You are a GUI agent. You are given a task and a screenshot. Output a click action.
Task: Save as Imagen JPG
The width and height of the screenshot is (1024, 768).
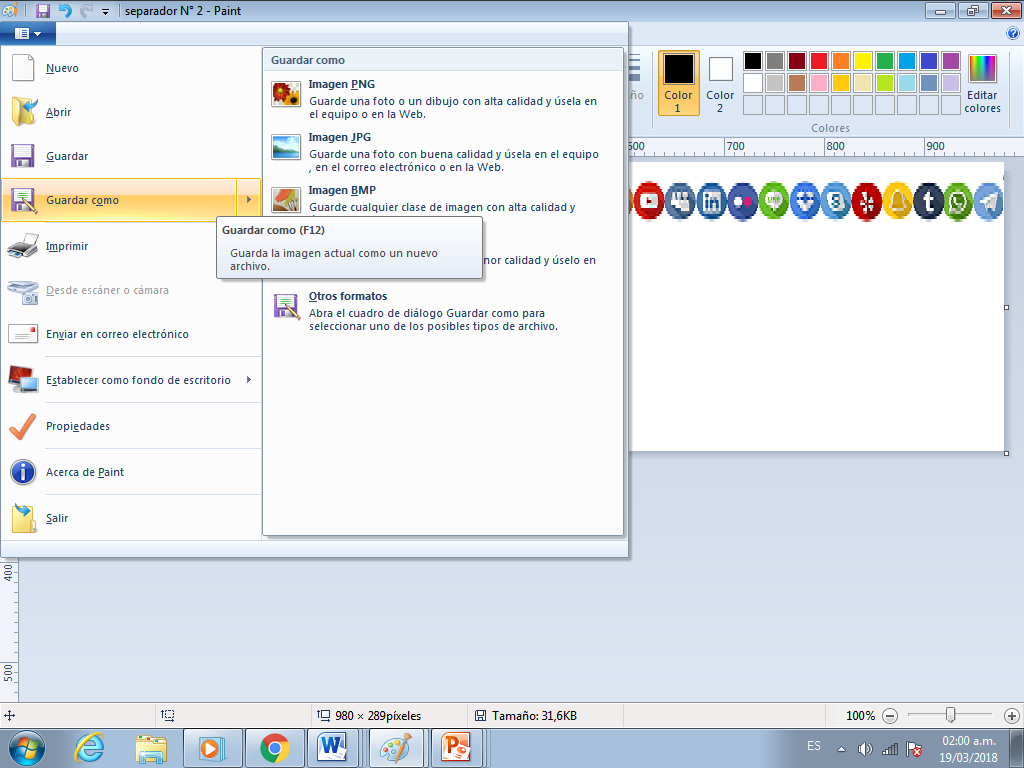(443, 152)
